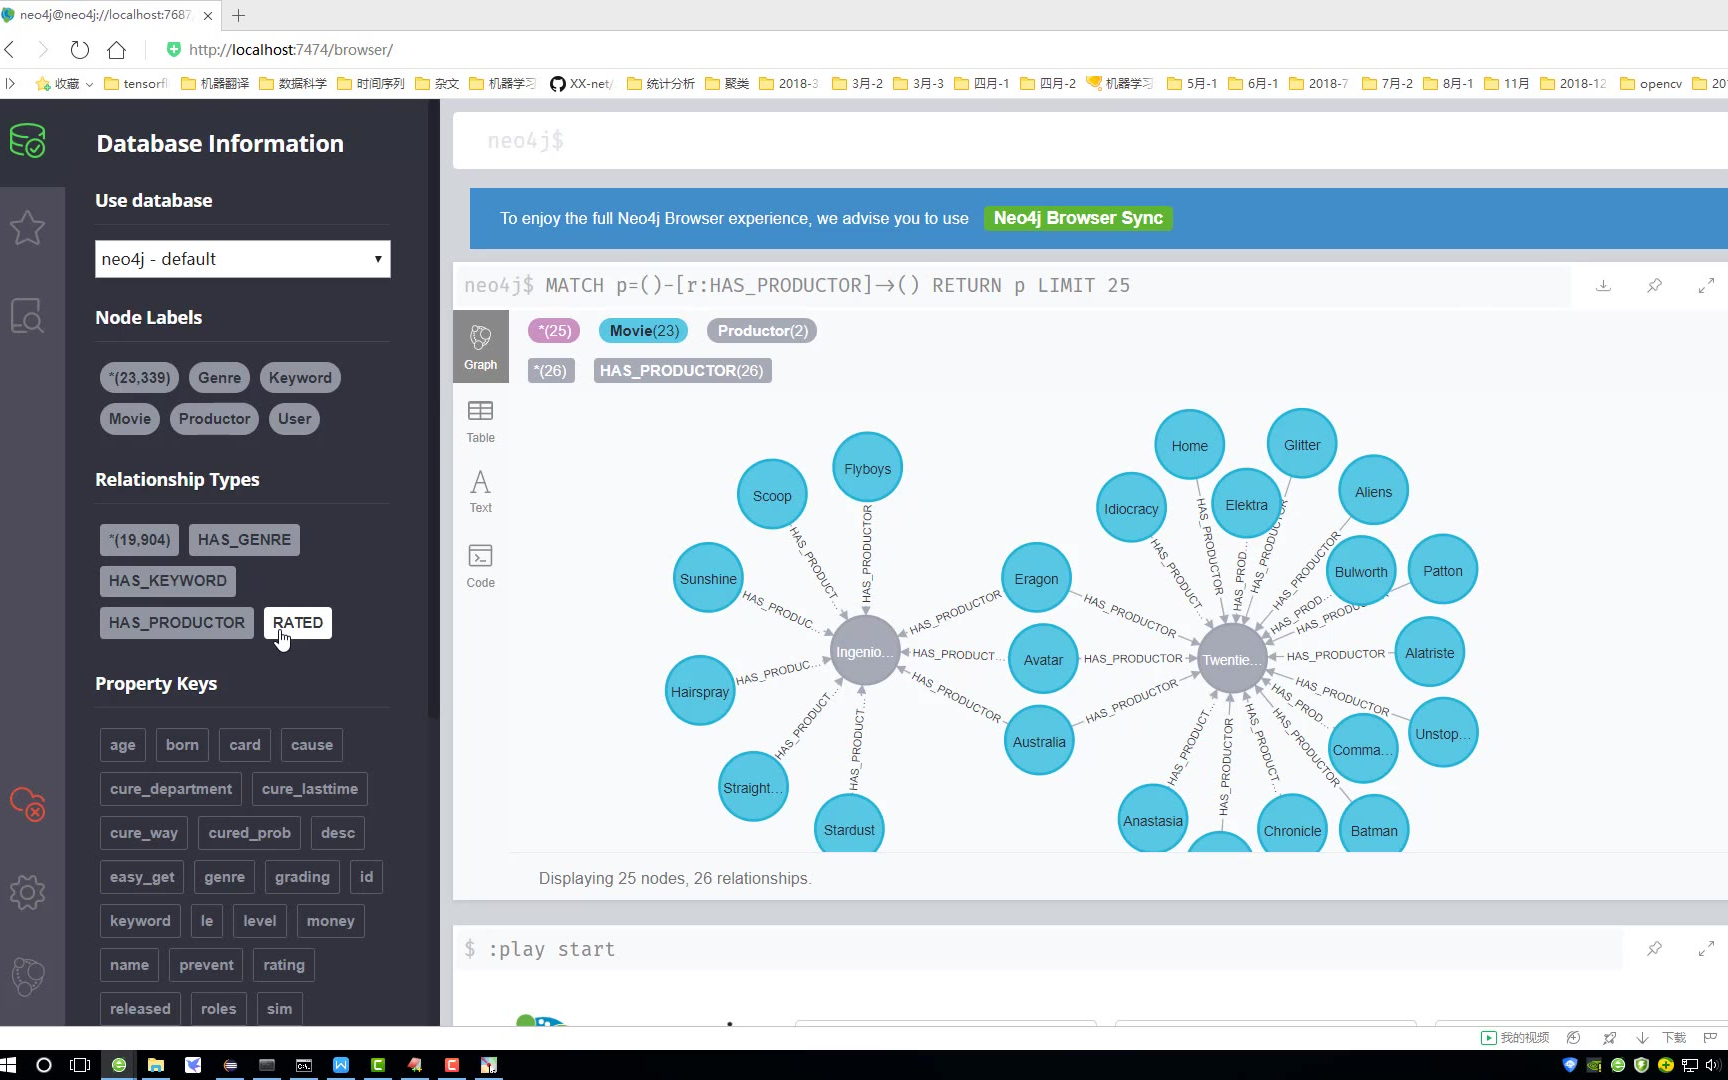Click the browser Back arrow
1728x1080 pixels.
pos(10,49)
